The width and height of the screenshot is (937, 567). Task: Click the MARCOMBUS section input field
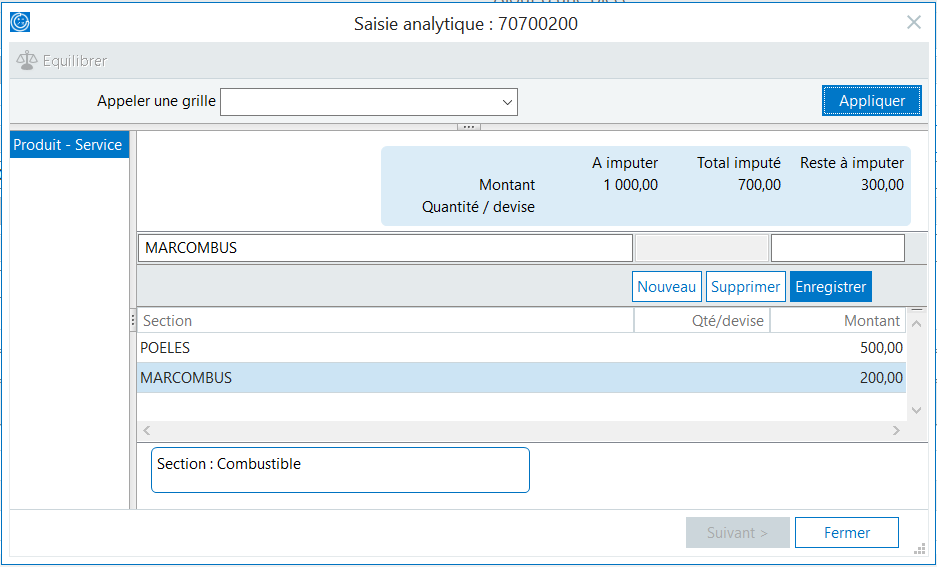pyautogui.click(x=385, y=248)
